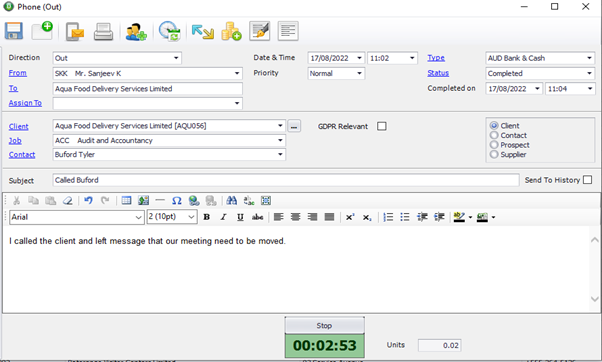Tick the GDPR Relevant checkbox
The image size is (602, 362).
point(382,126)
